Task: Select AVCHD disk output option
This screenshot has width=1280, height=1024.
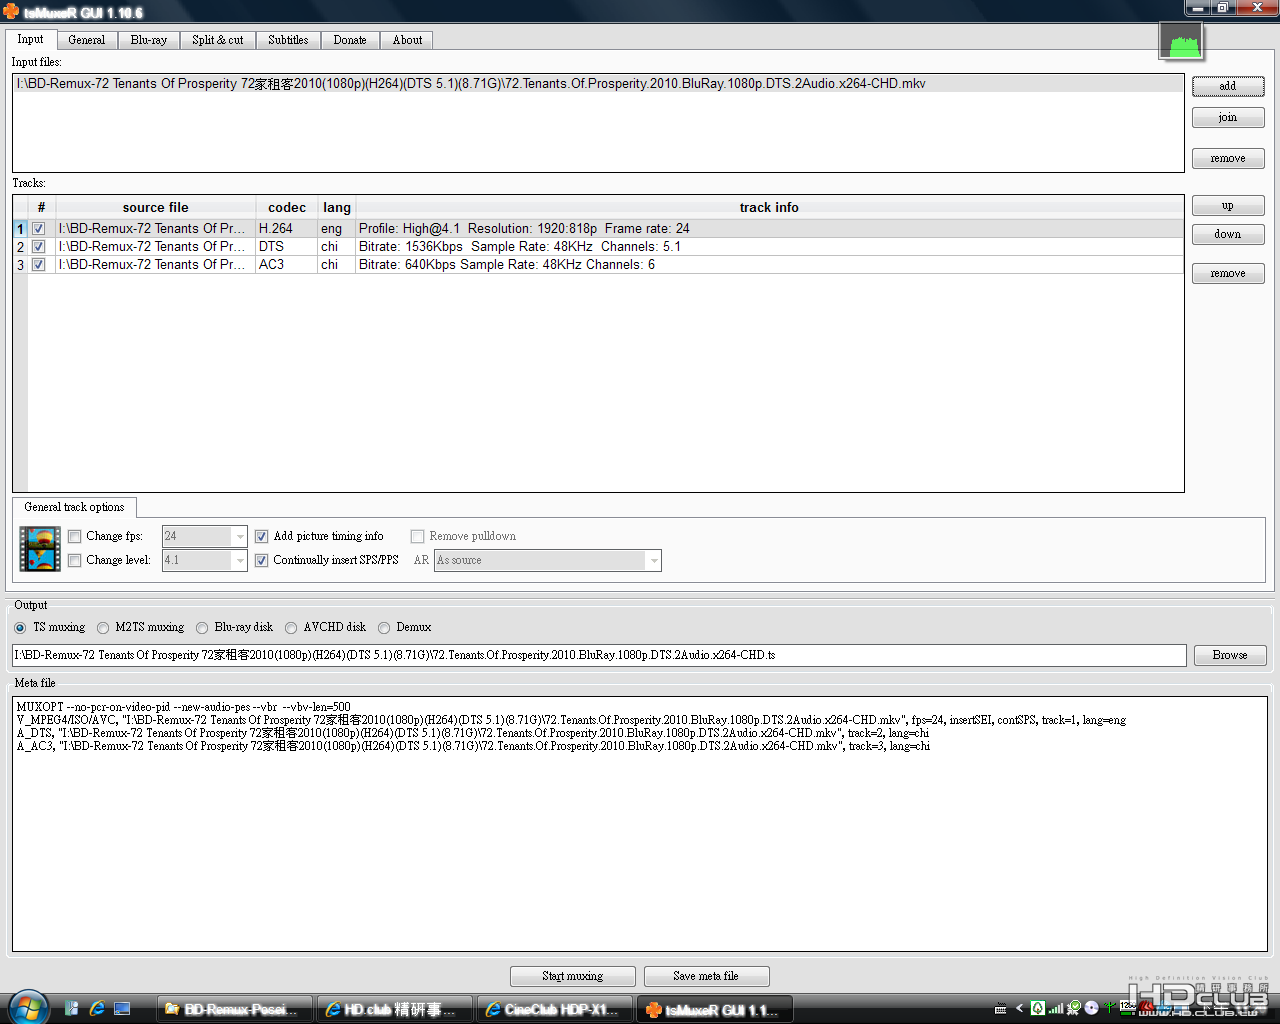Action: click(291, 628)
